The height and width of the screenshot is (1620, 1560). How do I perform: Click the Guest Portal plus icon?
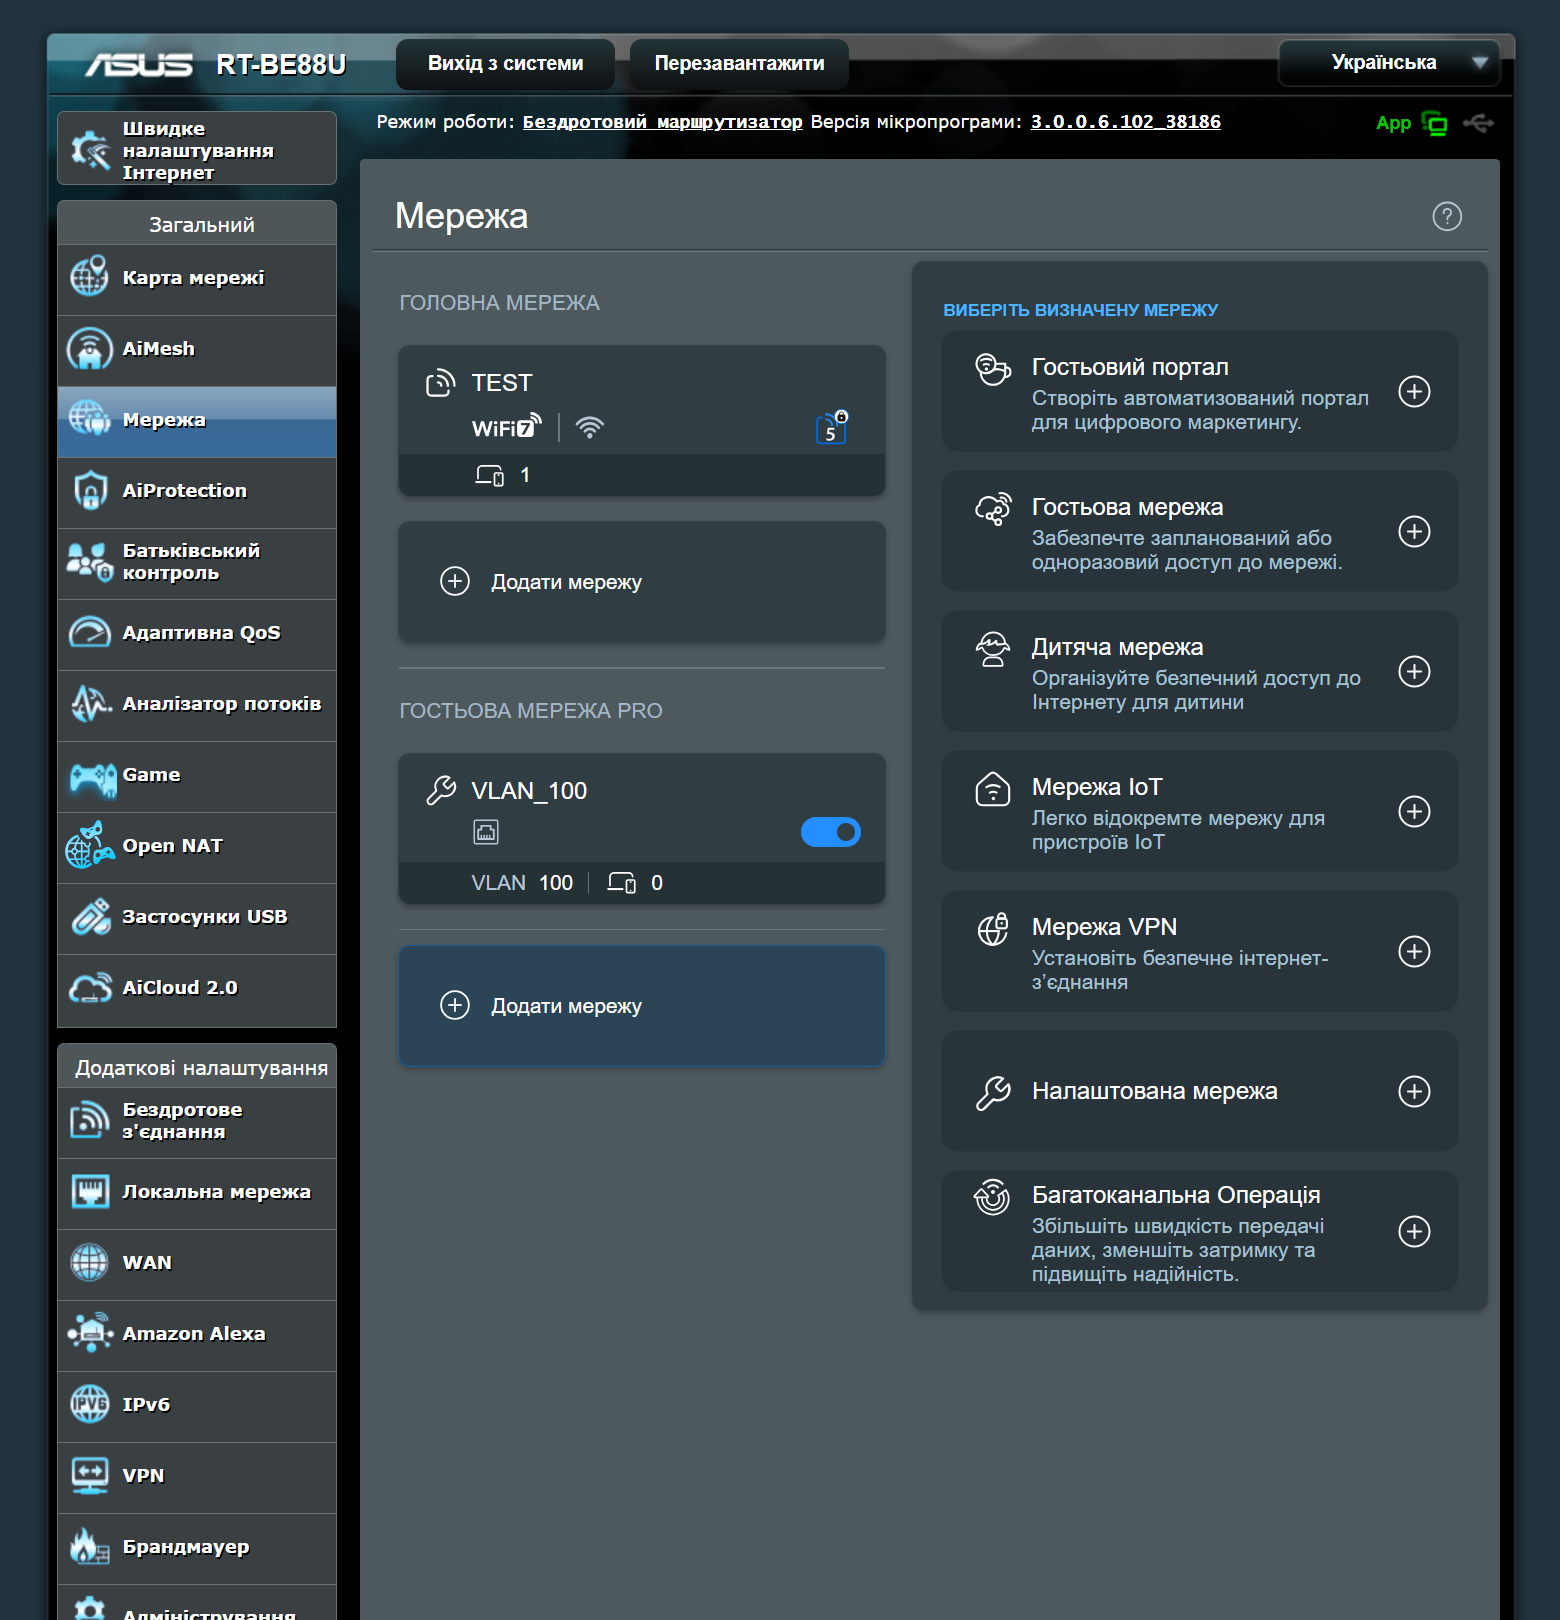[1414, 391]
